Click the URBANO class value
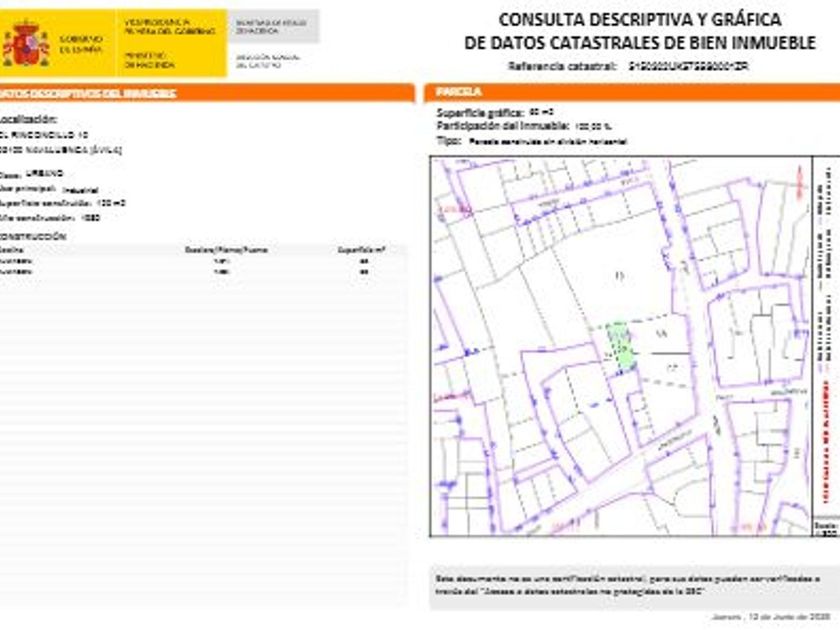The width and height of the screenshot is (840, 630). pos(44,174)
